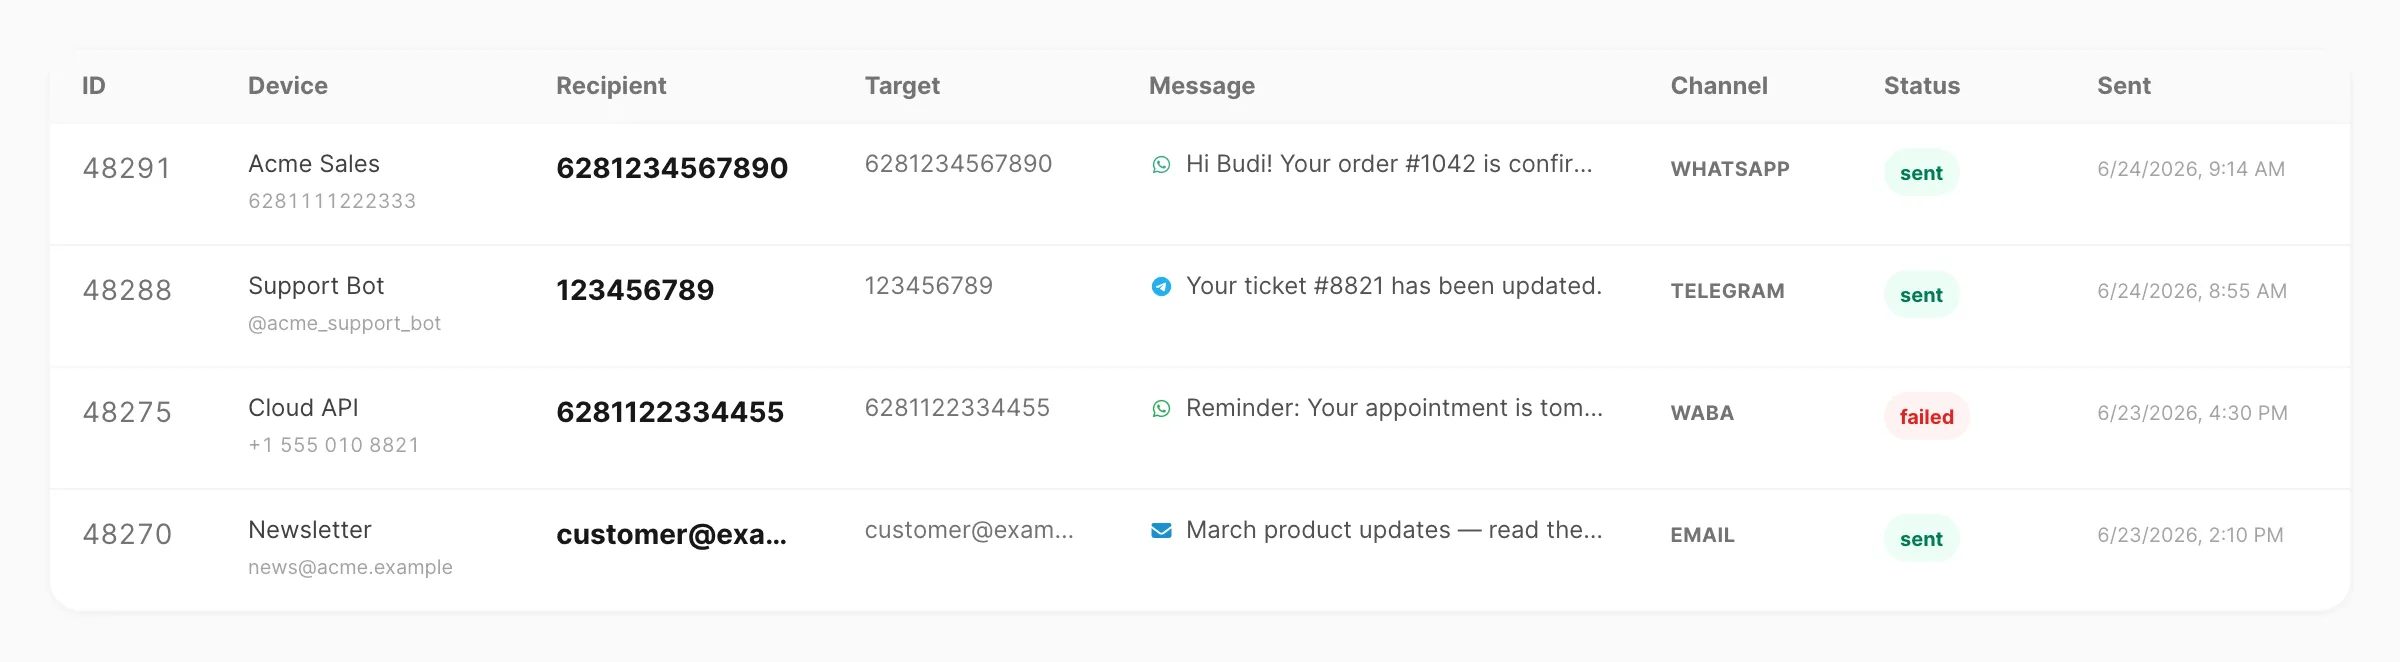2400x662 pixels.
Task: Click Channel column header
Action: 1719,86
